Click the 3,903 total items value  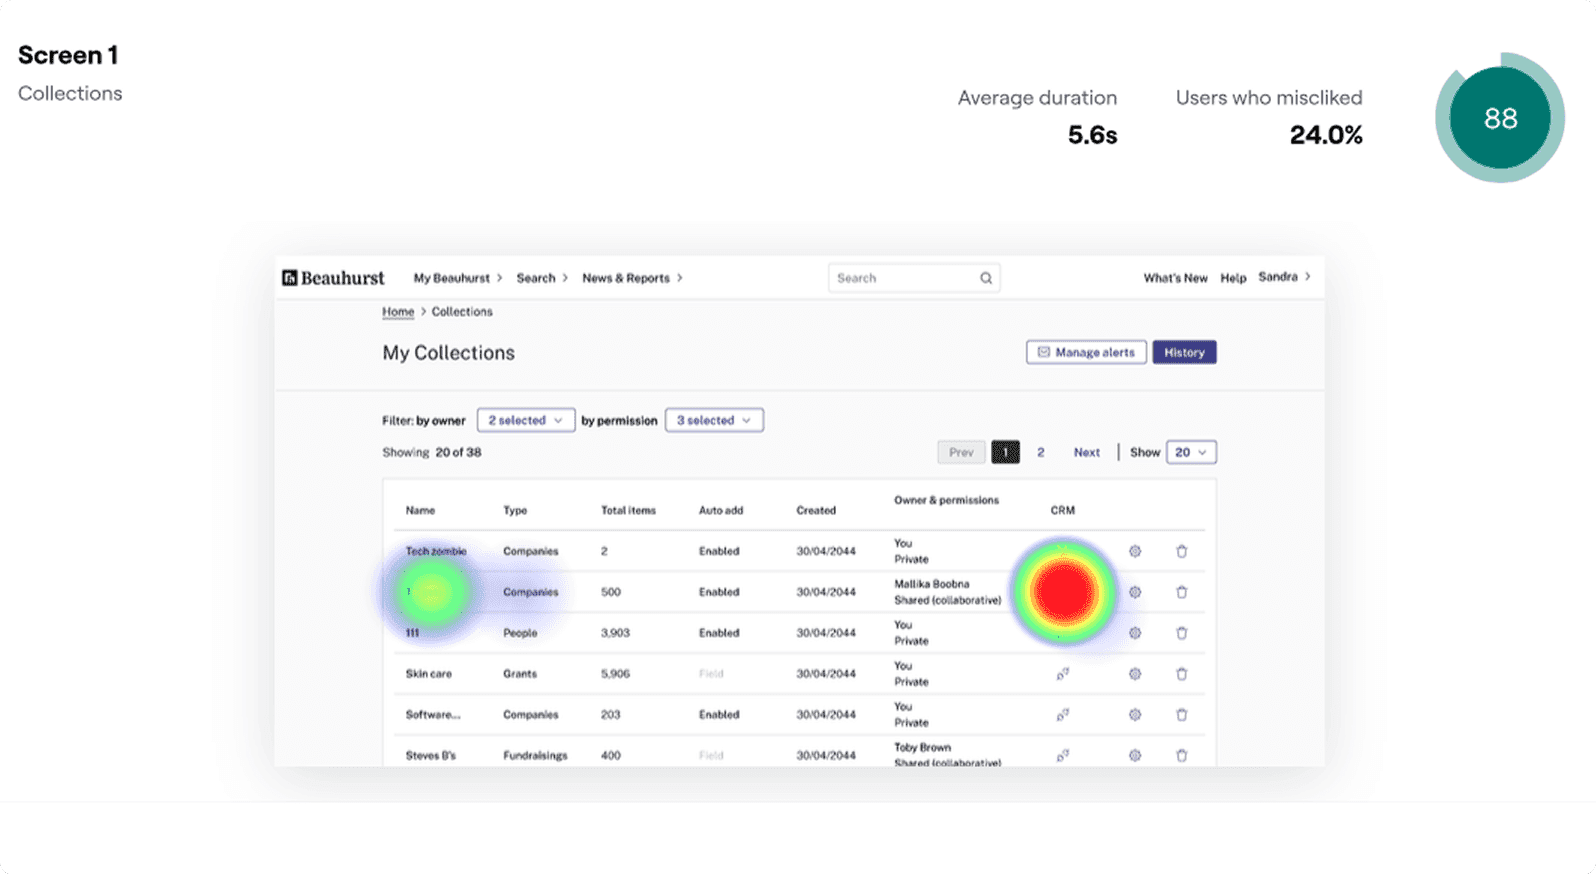(615, 633)
